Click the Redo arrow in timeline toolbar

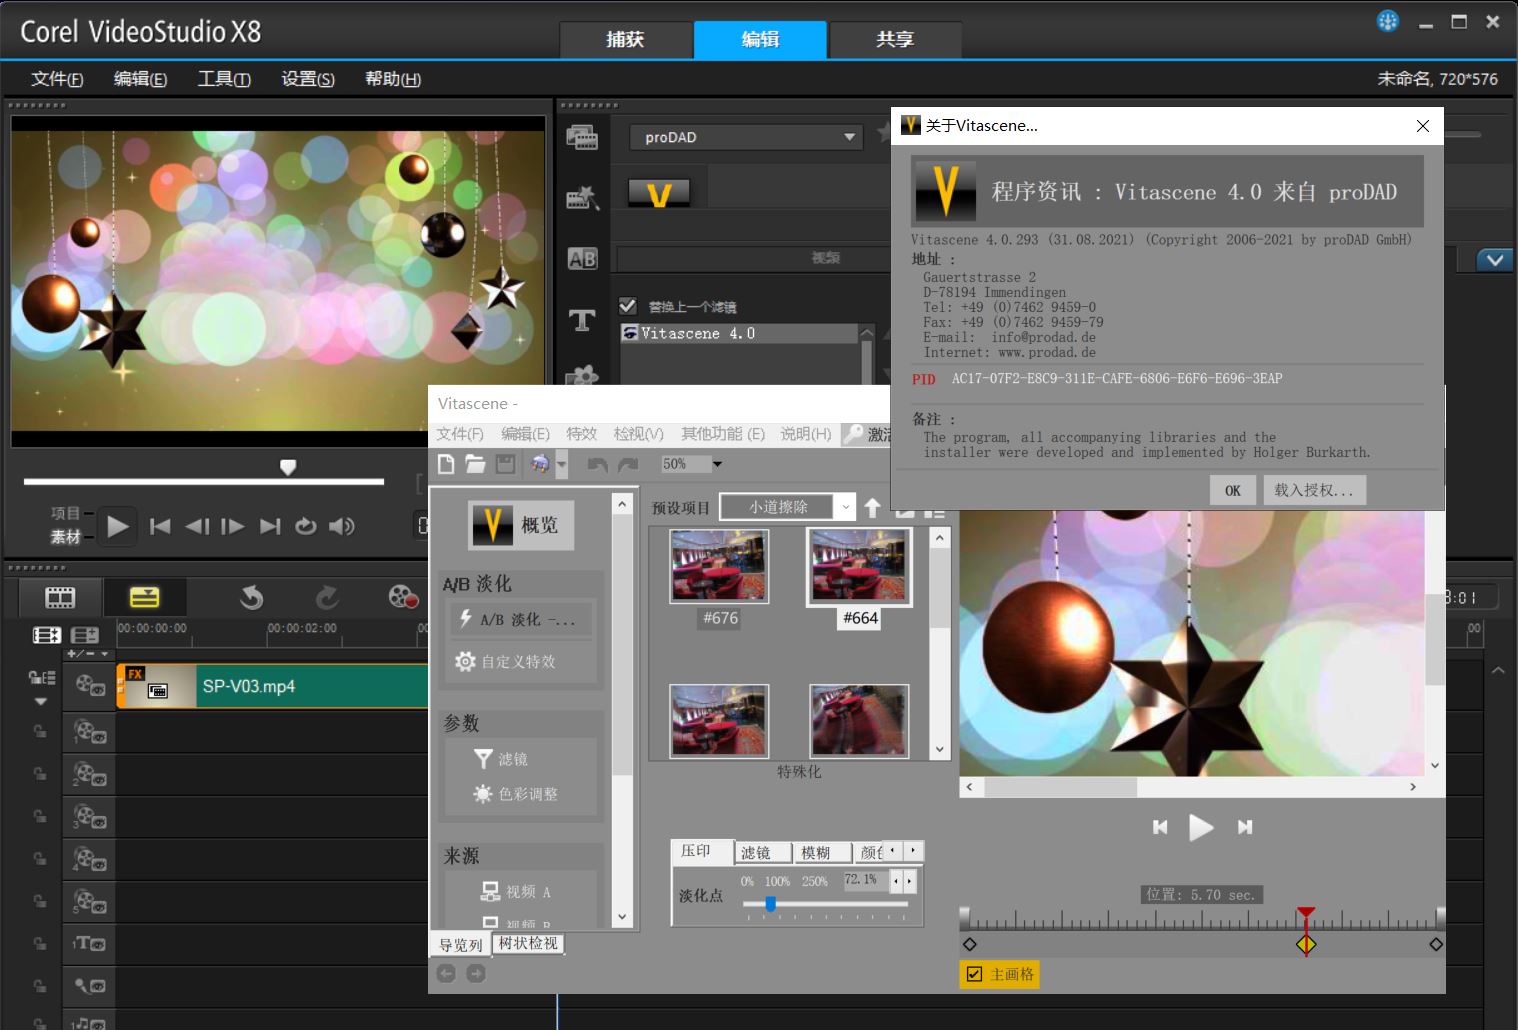327,598
